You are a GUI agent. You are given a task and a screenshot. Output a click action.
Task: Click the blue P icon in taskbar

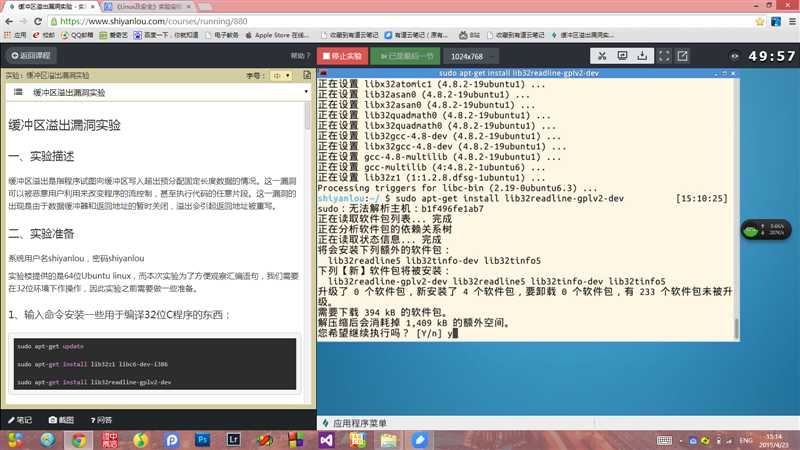(x=172, y=440)
